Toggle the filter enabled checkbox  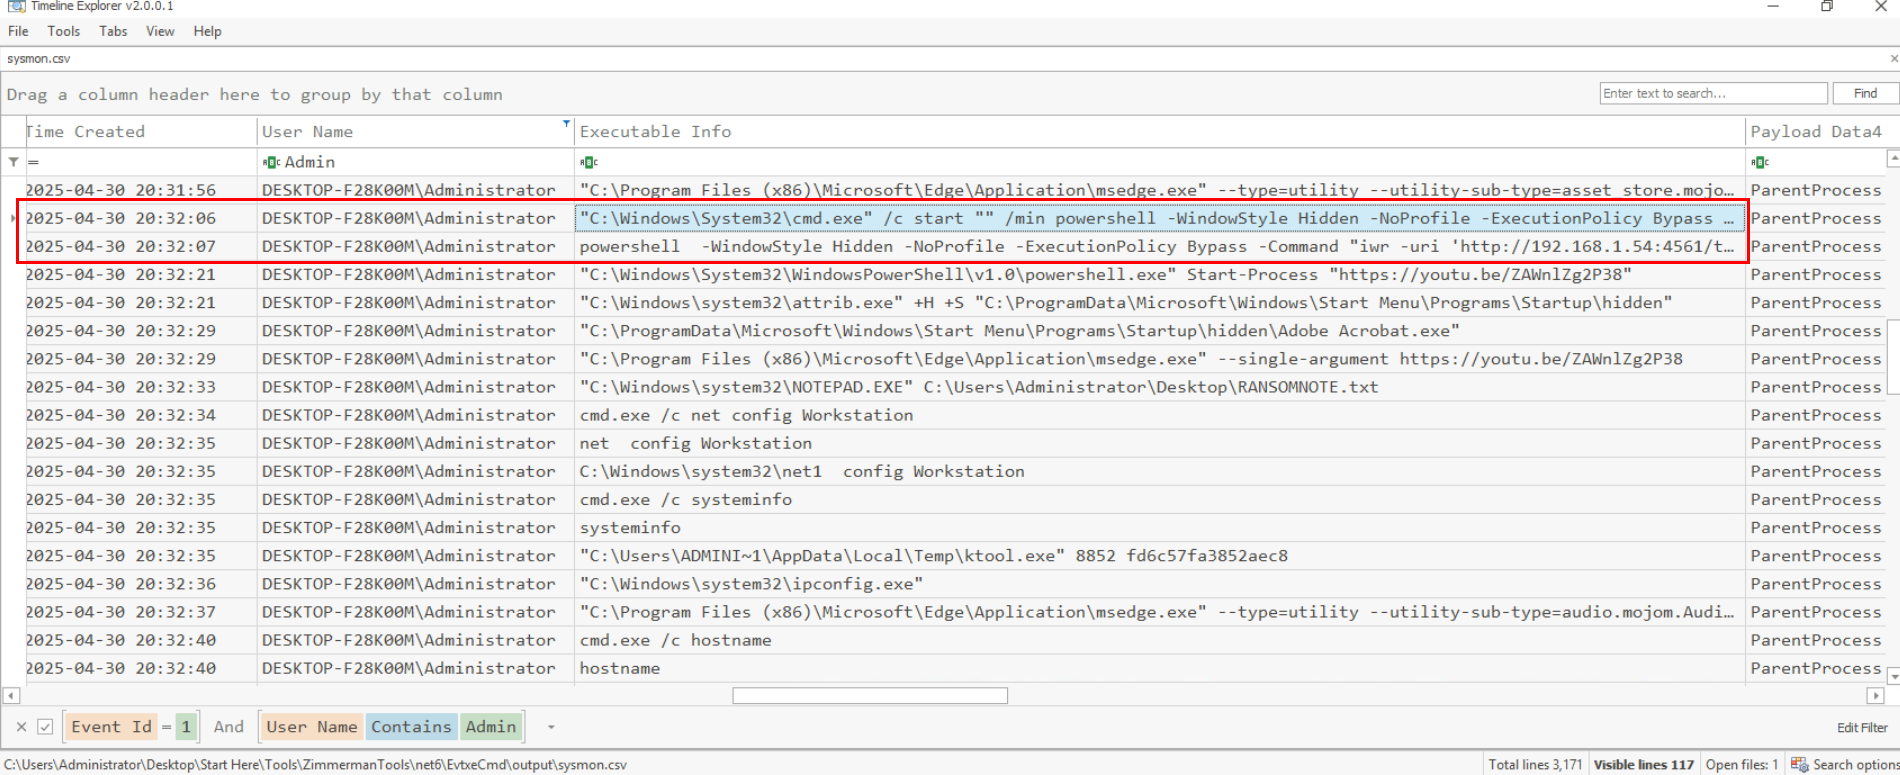click(45, 727)
